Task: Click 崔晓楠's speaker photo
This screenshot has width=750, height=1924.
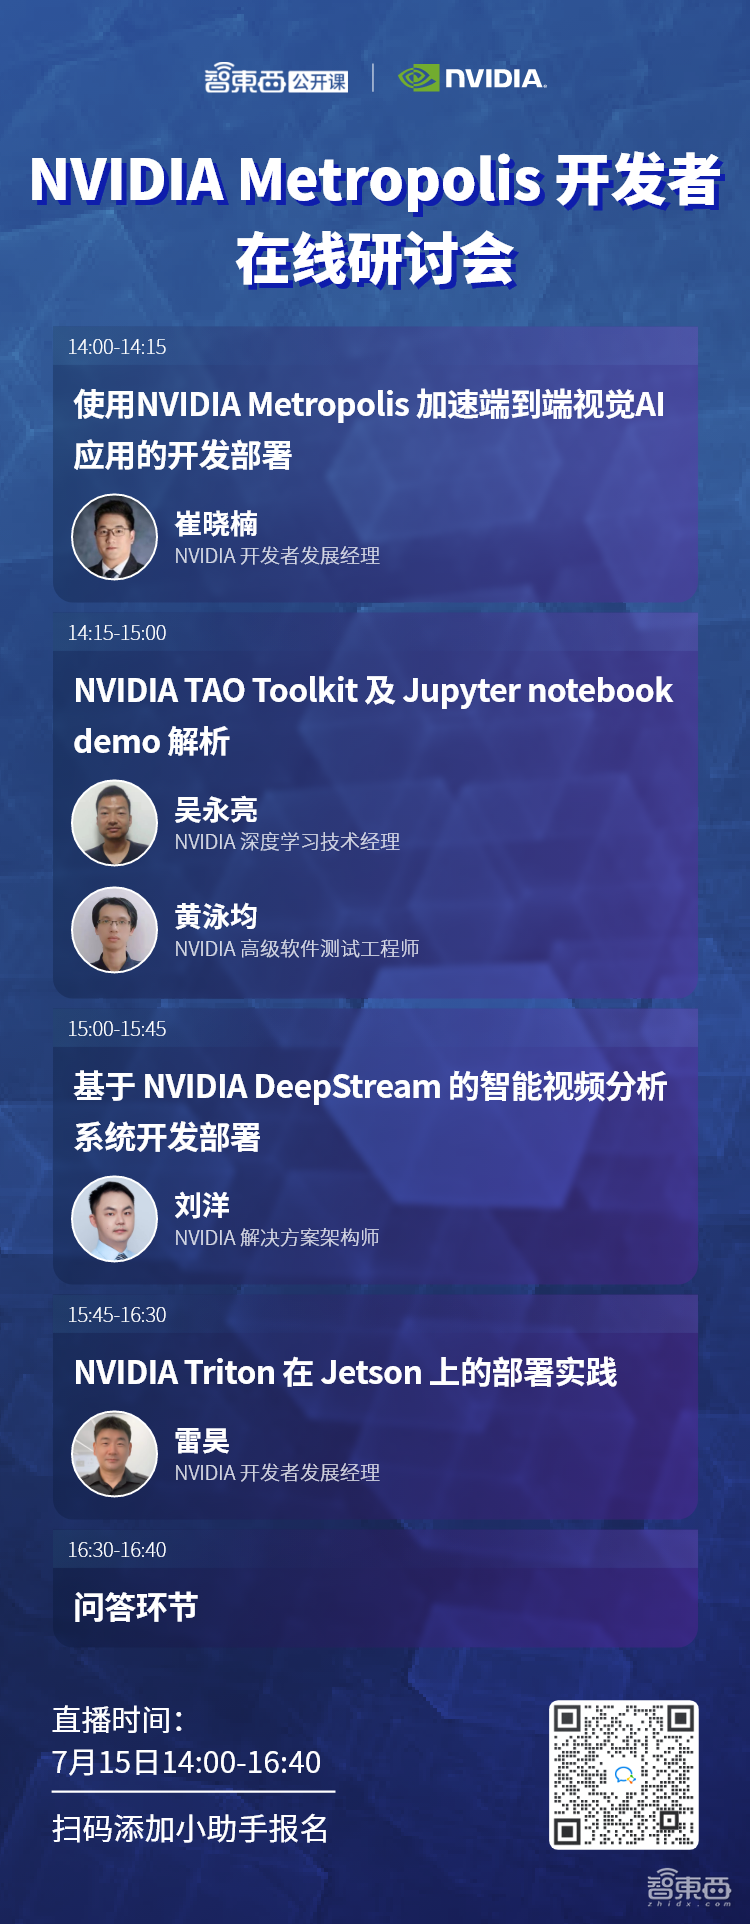Action: (x=115, y=537)
